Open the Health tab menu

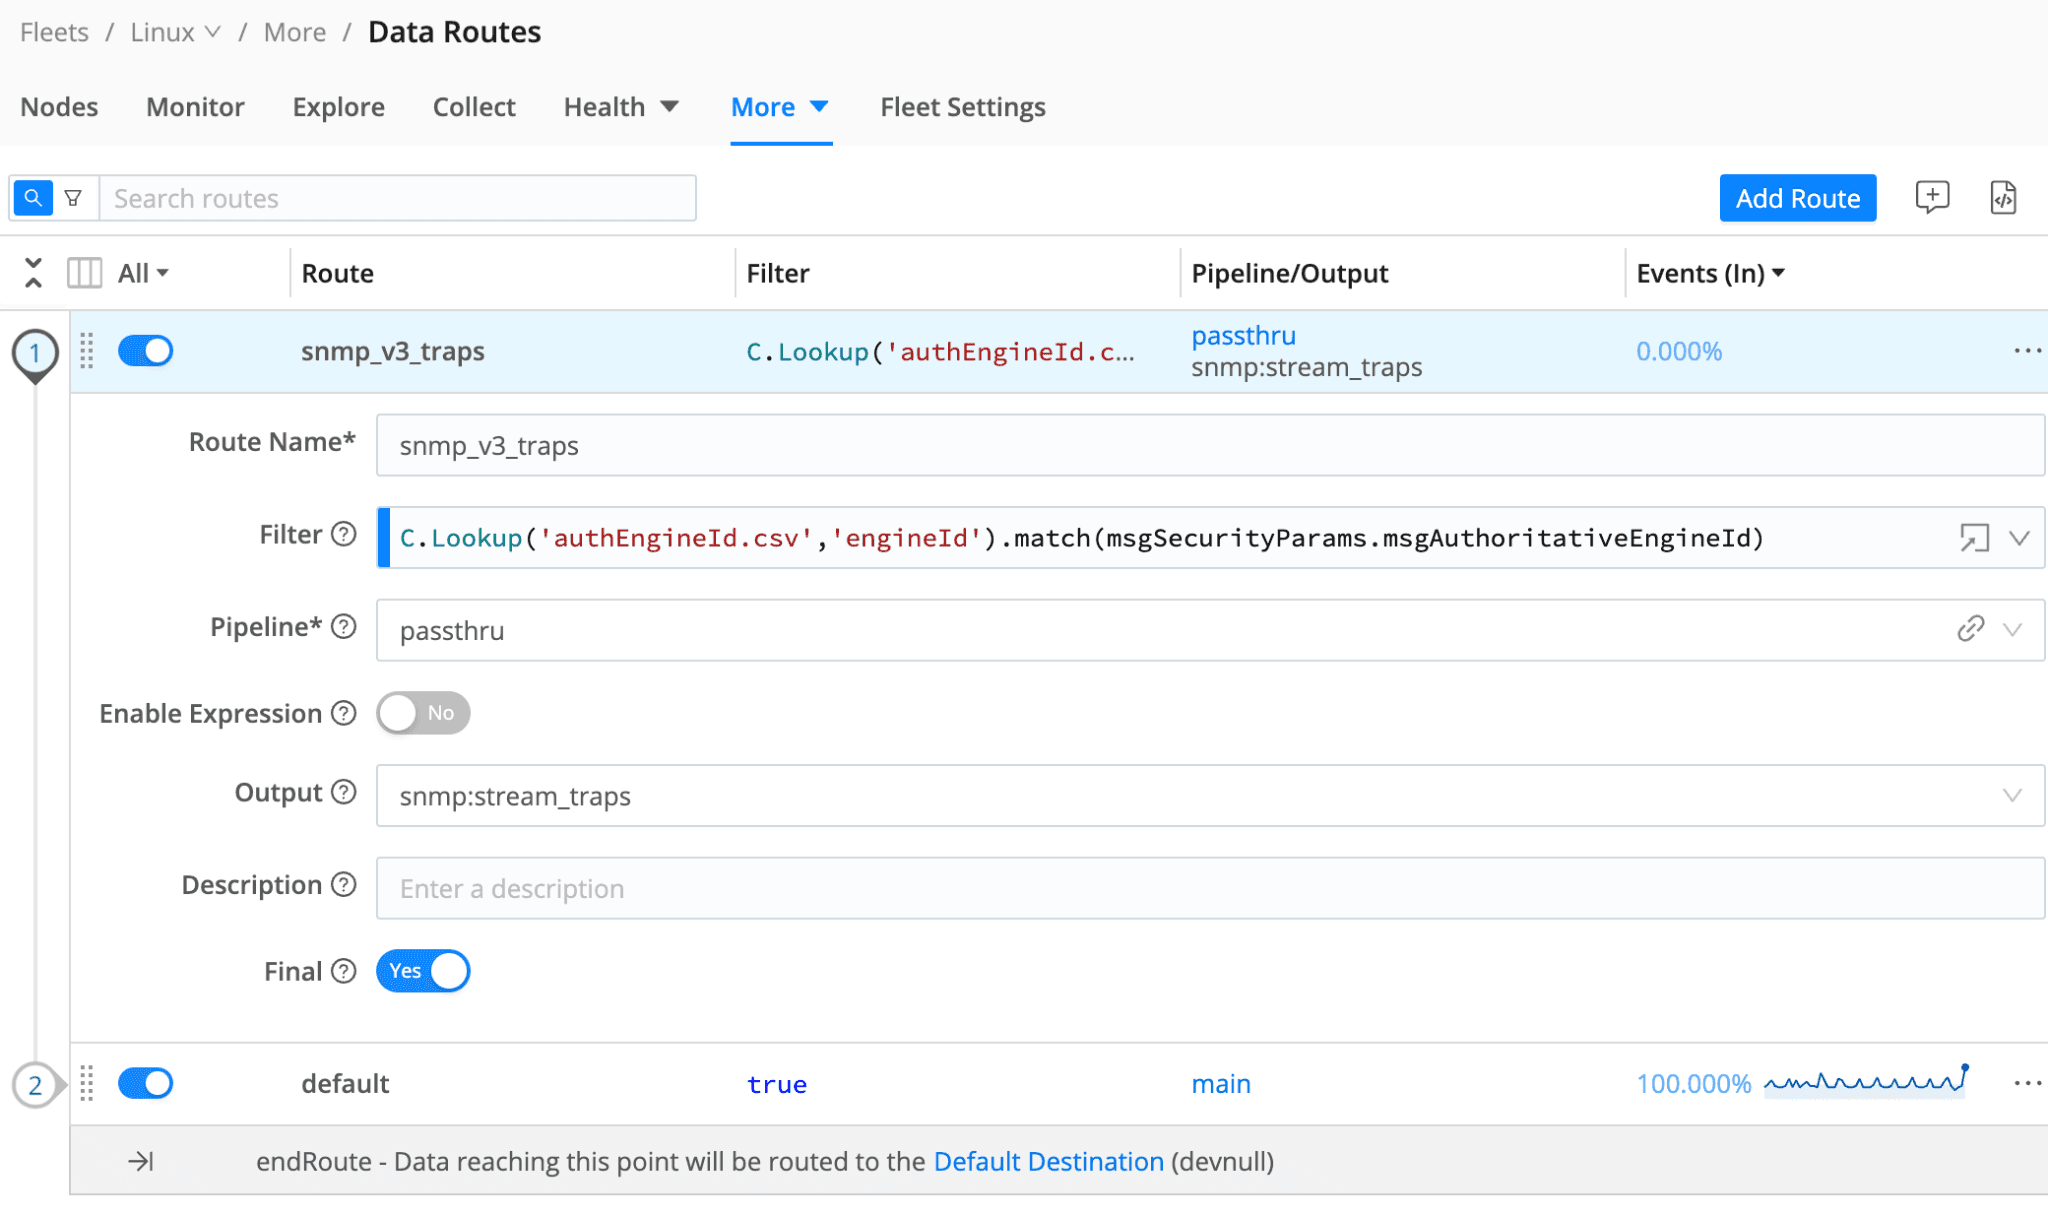click(621, 107)
